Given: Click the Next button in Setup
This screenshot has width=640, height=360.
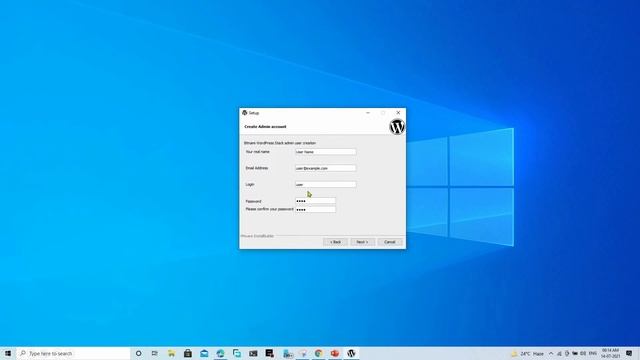Looking at the screenshot, I should point(362,242).
